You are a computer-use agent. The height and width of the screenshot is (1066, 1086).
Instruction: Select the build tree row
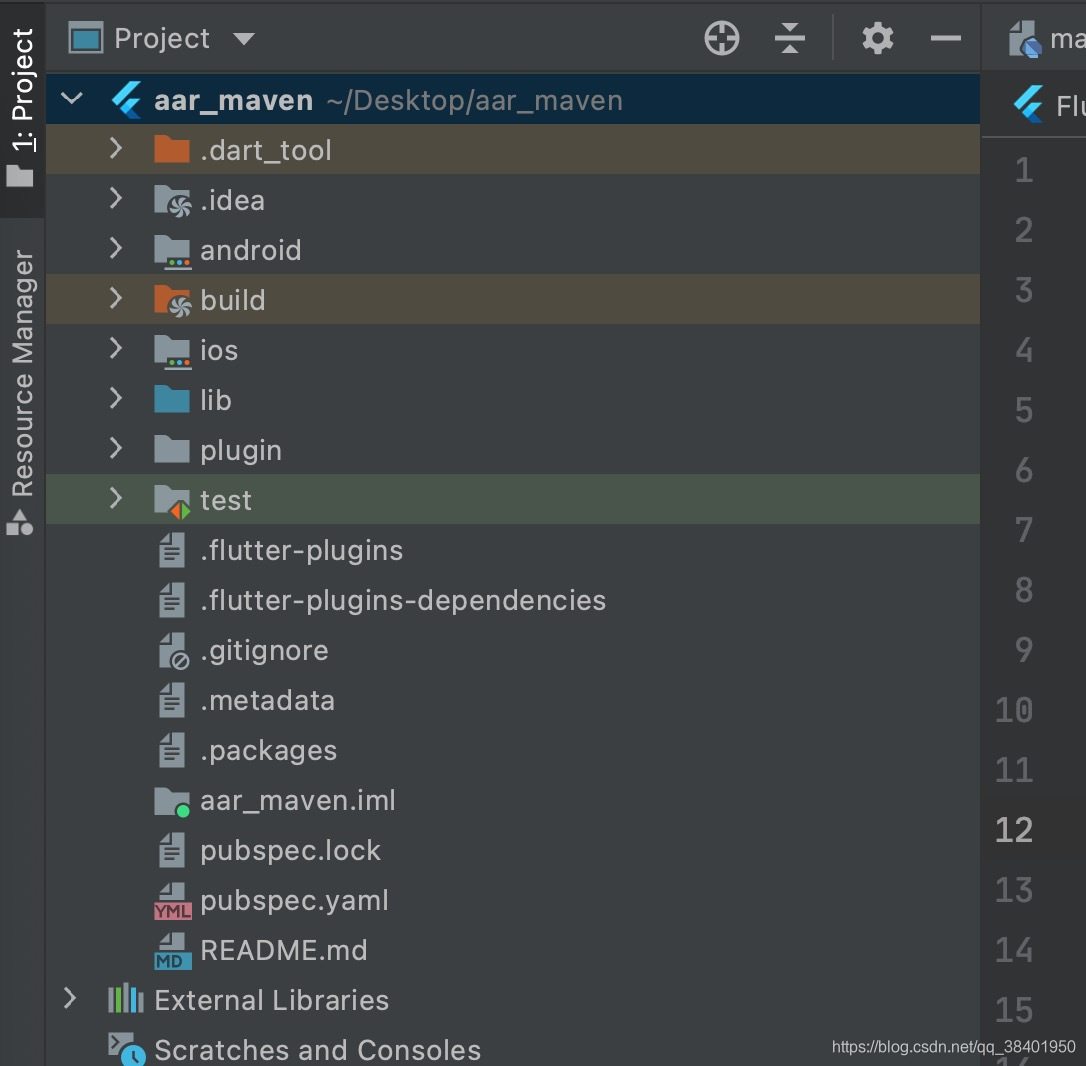click(513, 299)
